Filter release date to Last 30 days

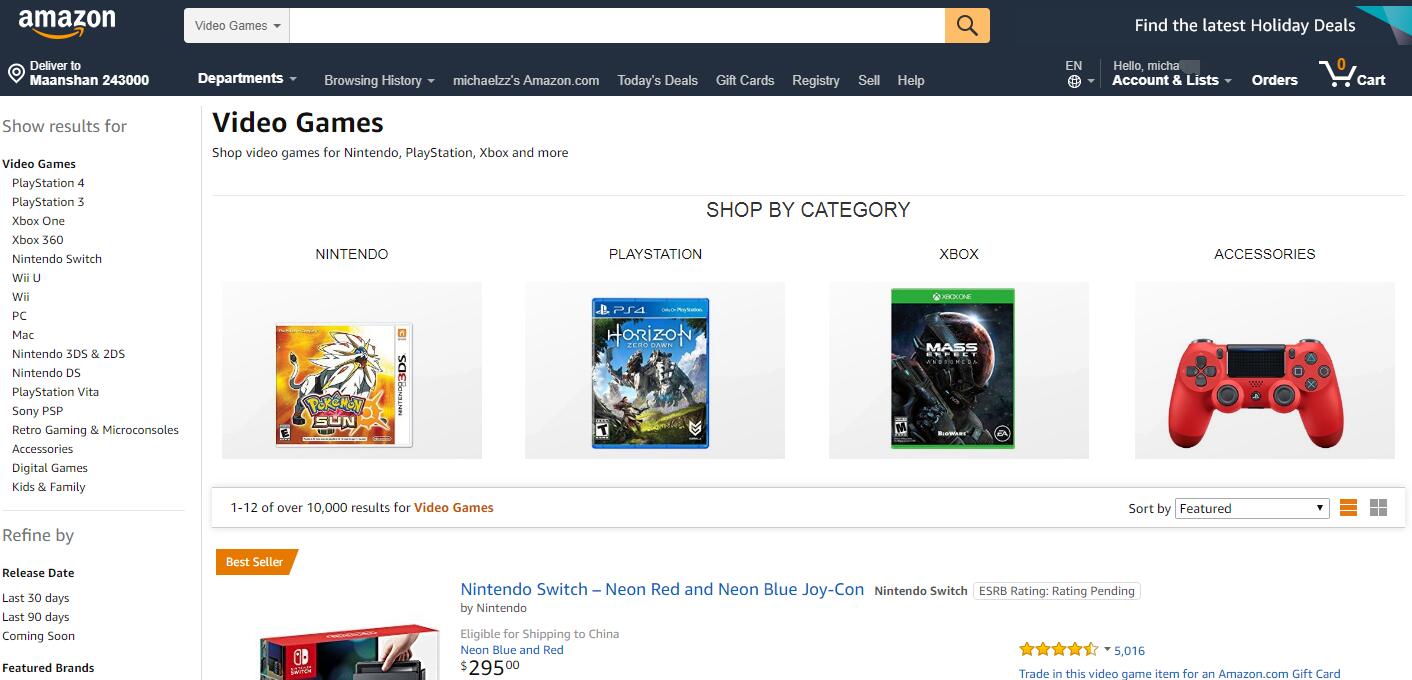coord(36,598)
